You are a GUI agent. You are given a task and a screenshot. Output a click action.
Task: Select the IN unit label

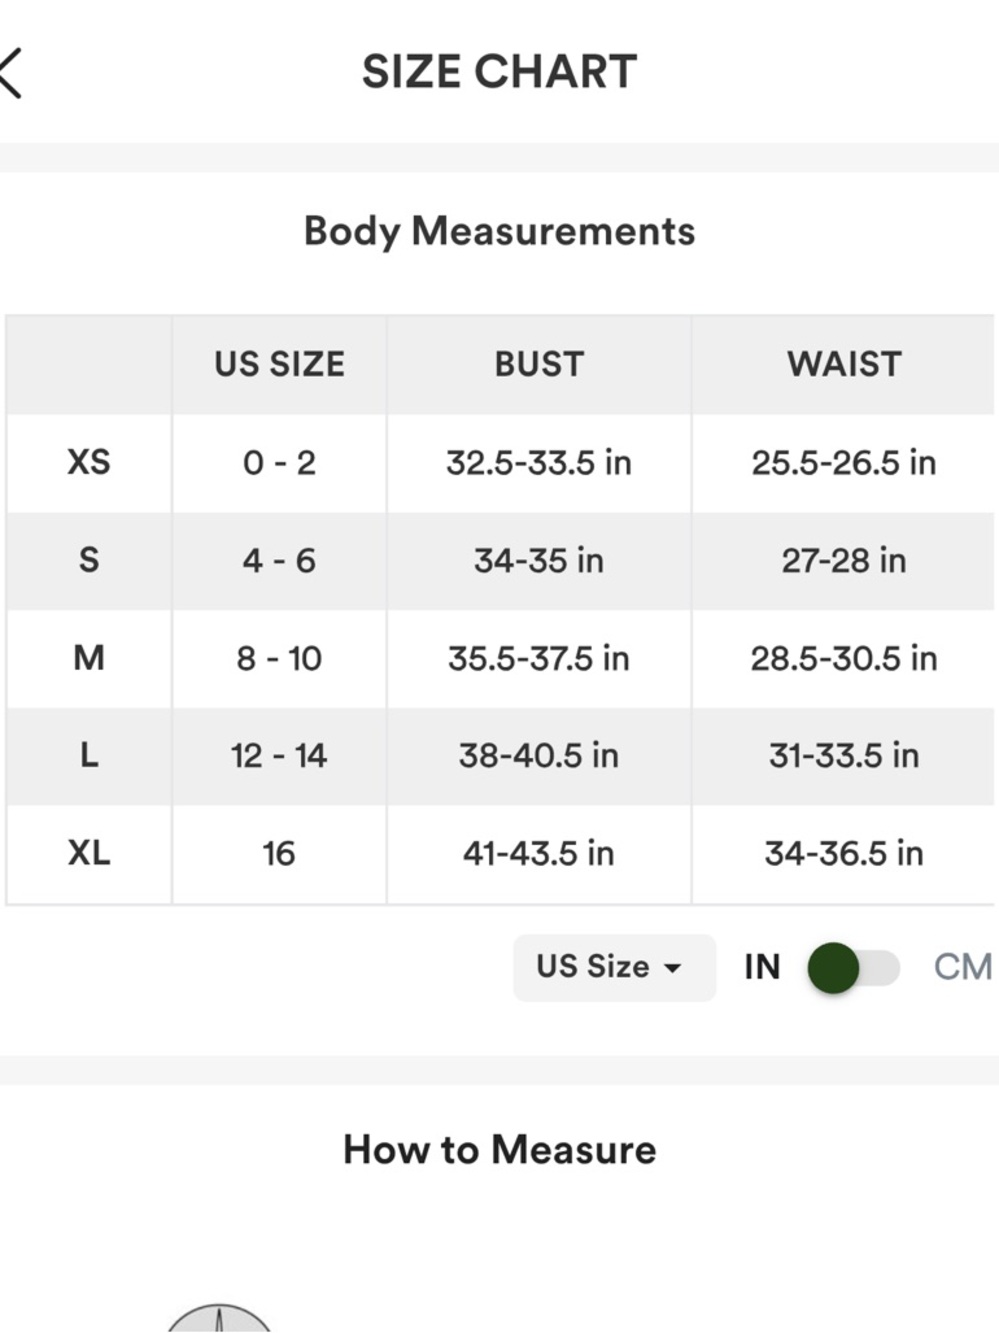point(762,967)
